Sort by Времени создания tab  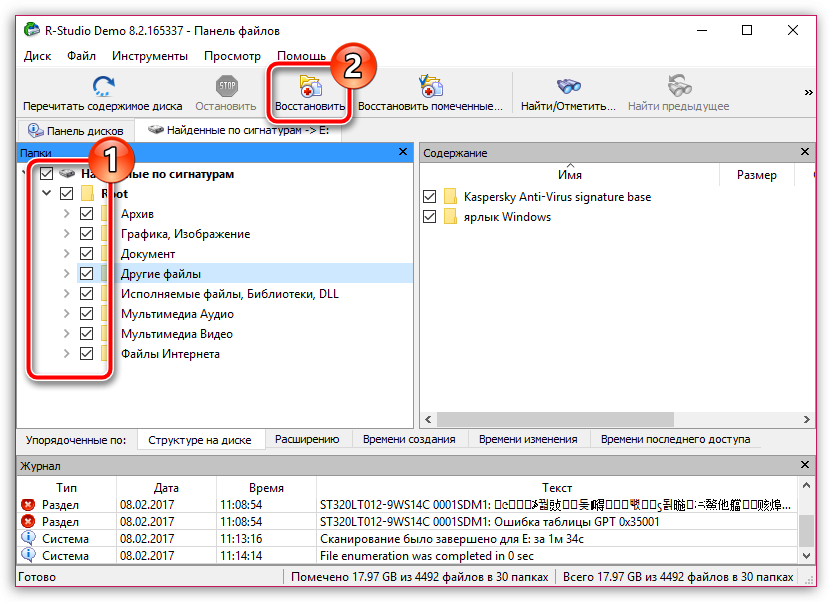(x=409, y=439)
